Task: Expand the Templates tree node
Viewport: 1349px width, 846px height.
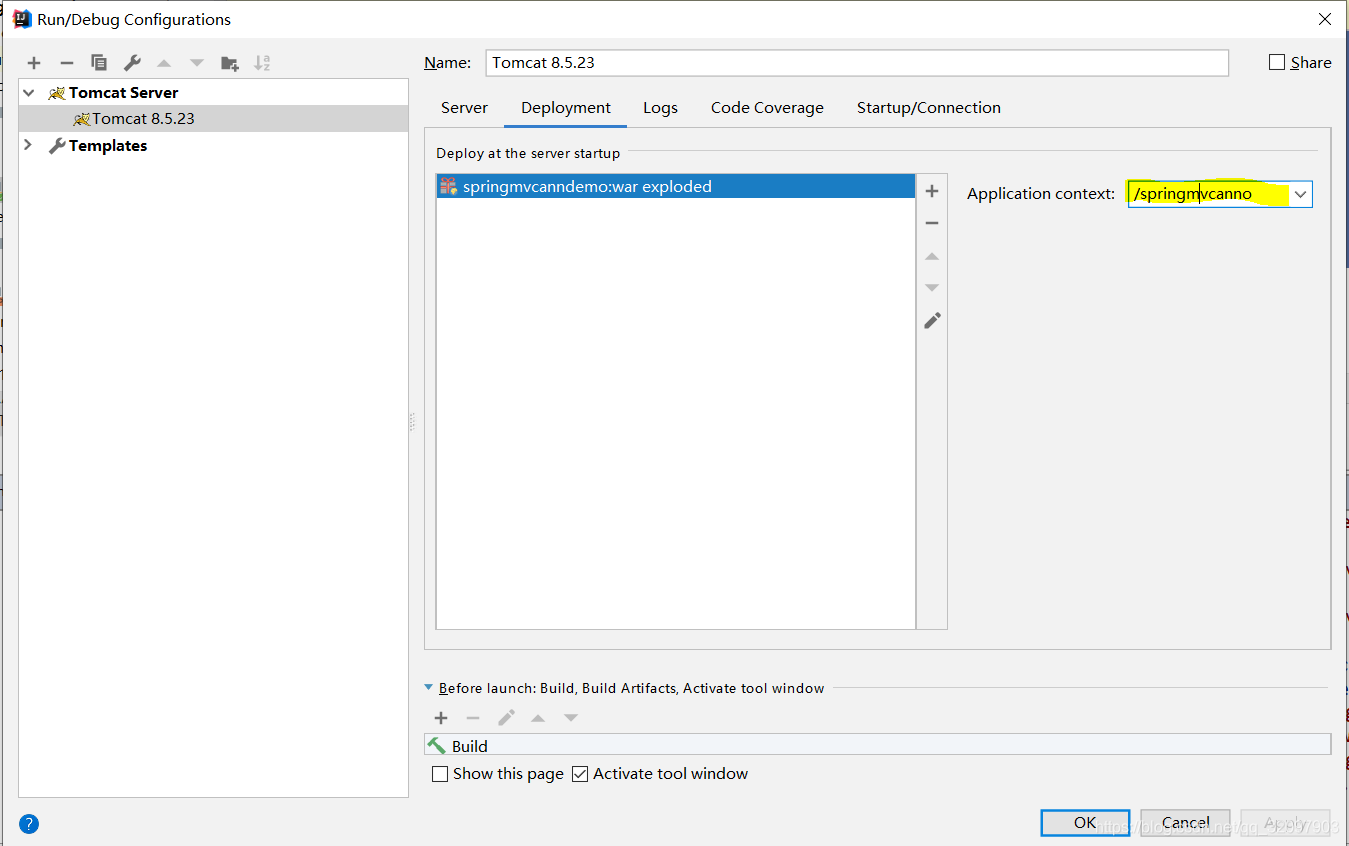Action: (28, 146)
